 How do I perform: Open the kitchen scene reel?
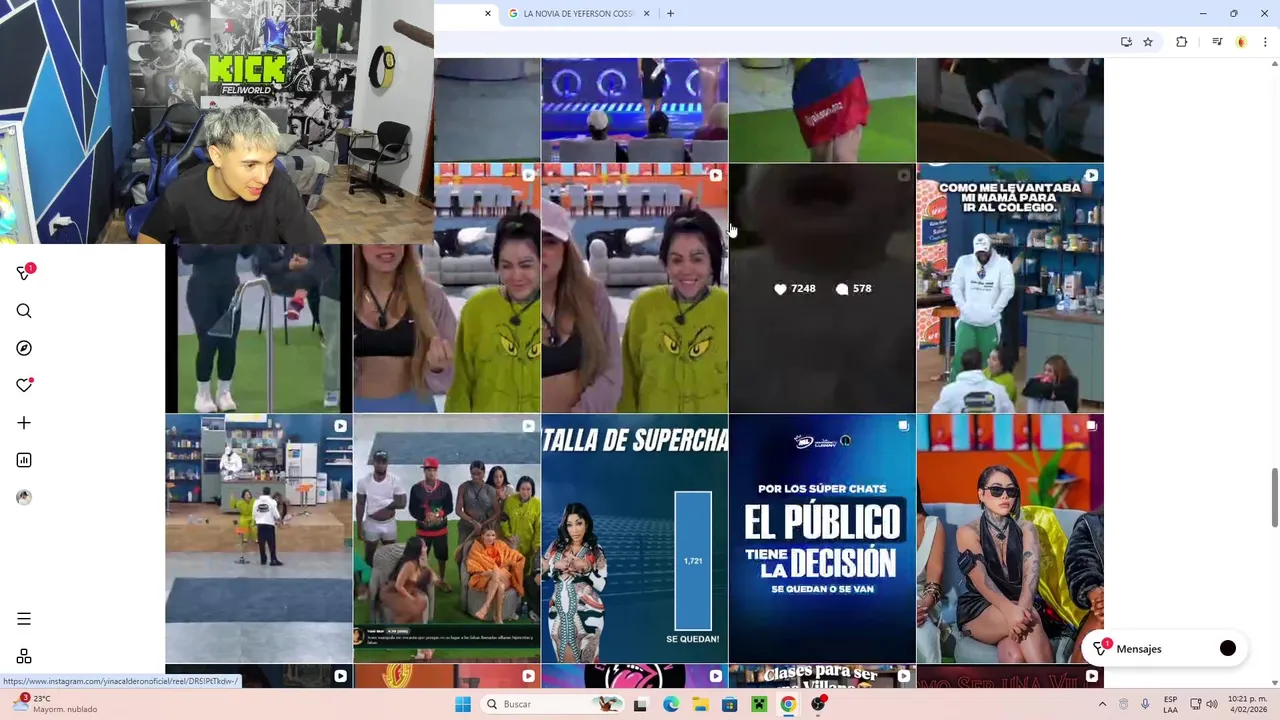click(258, 539)
